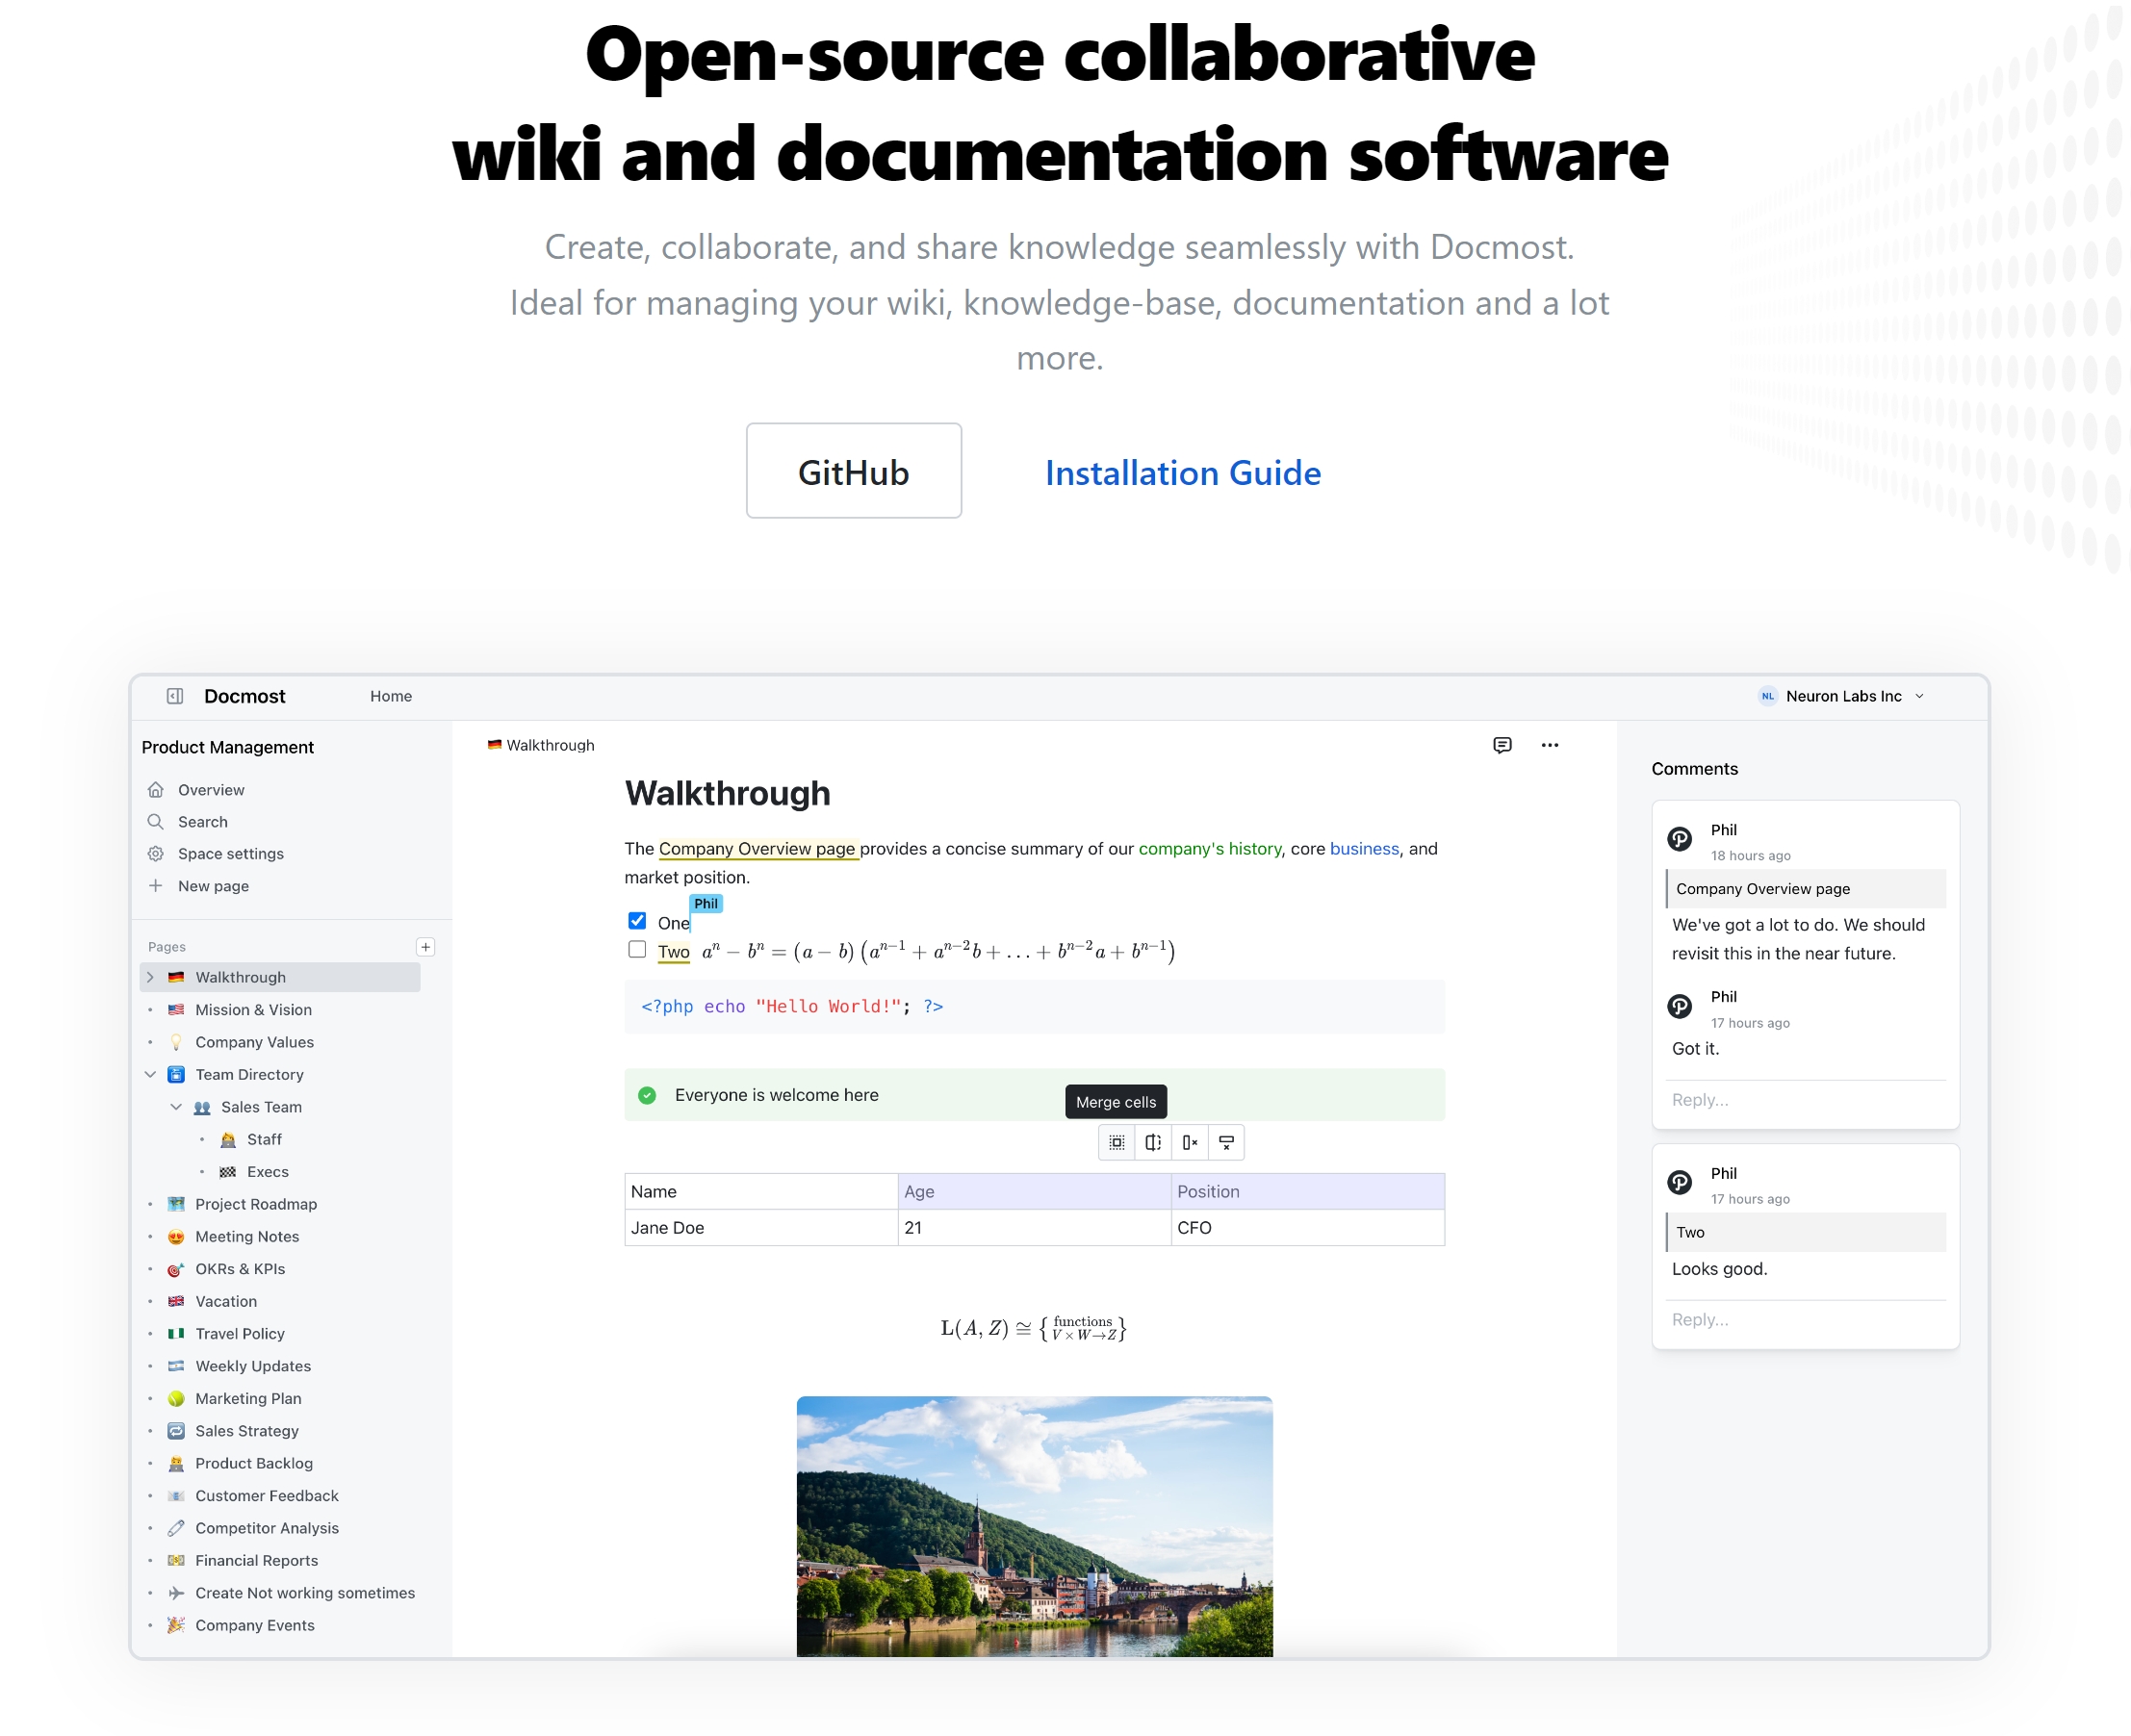Image resolution: width=2131 pixels, height=1736 pixels.
Task: Click the first comment's Reply field
Action: [1804, 1100]
